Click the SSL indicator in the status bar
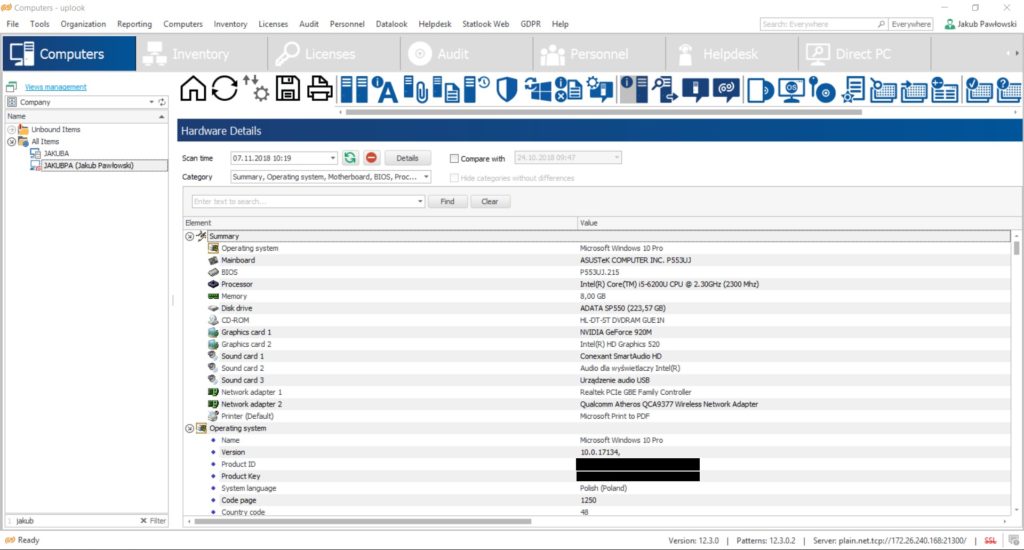This screenshot has width=1024, height=550. (990, 540)
